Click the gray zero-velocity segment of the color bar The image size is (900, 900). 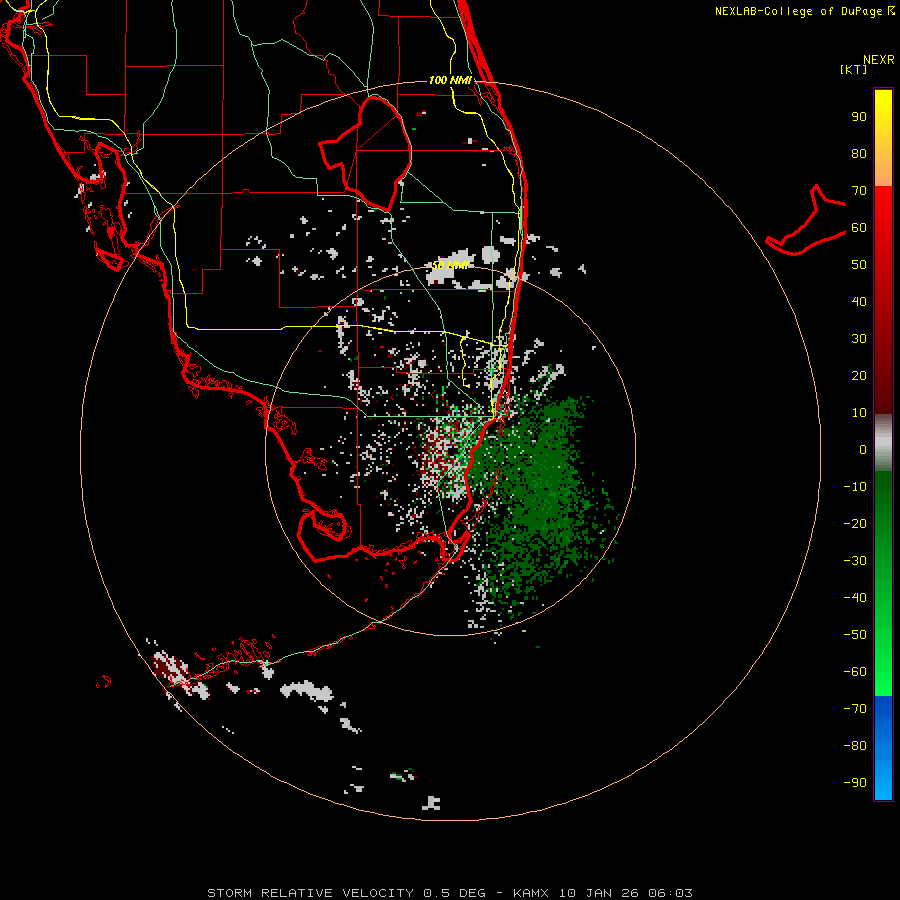coord(883,443)
